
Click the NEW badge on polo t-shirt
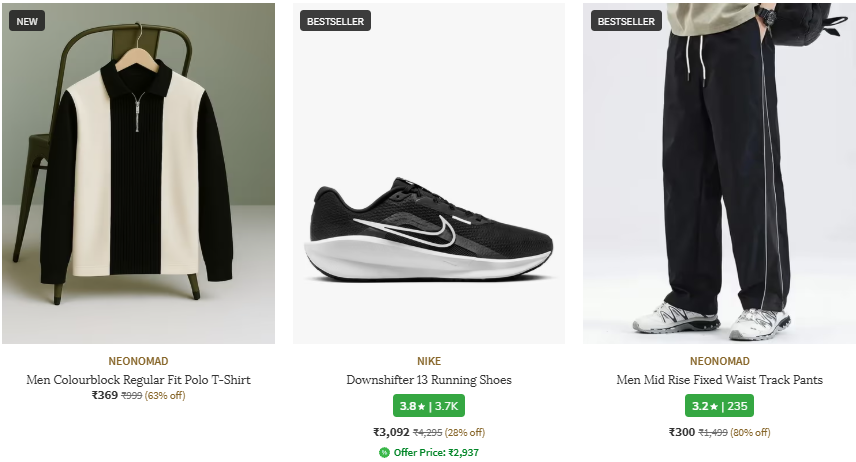click(26, 20)
